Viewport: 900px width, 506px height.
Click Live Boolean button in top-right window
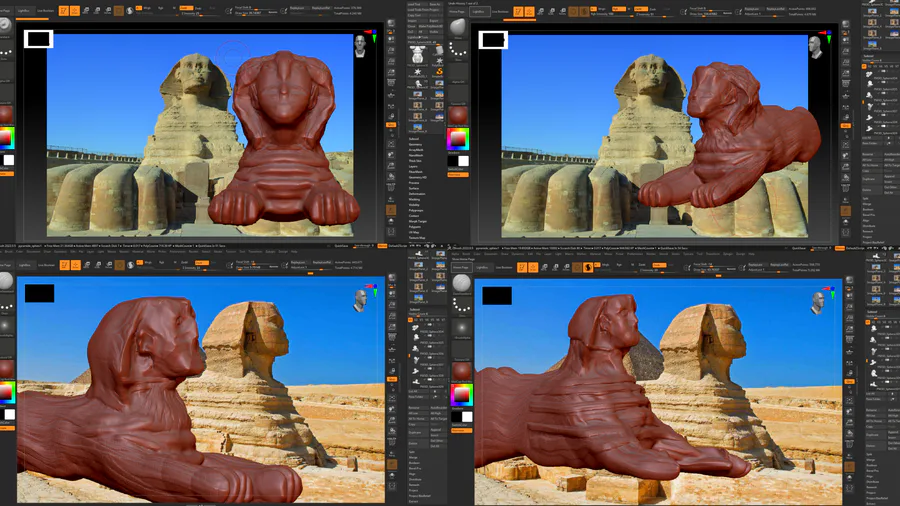coord(500,11)
